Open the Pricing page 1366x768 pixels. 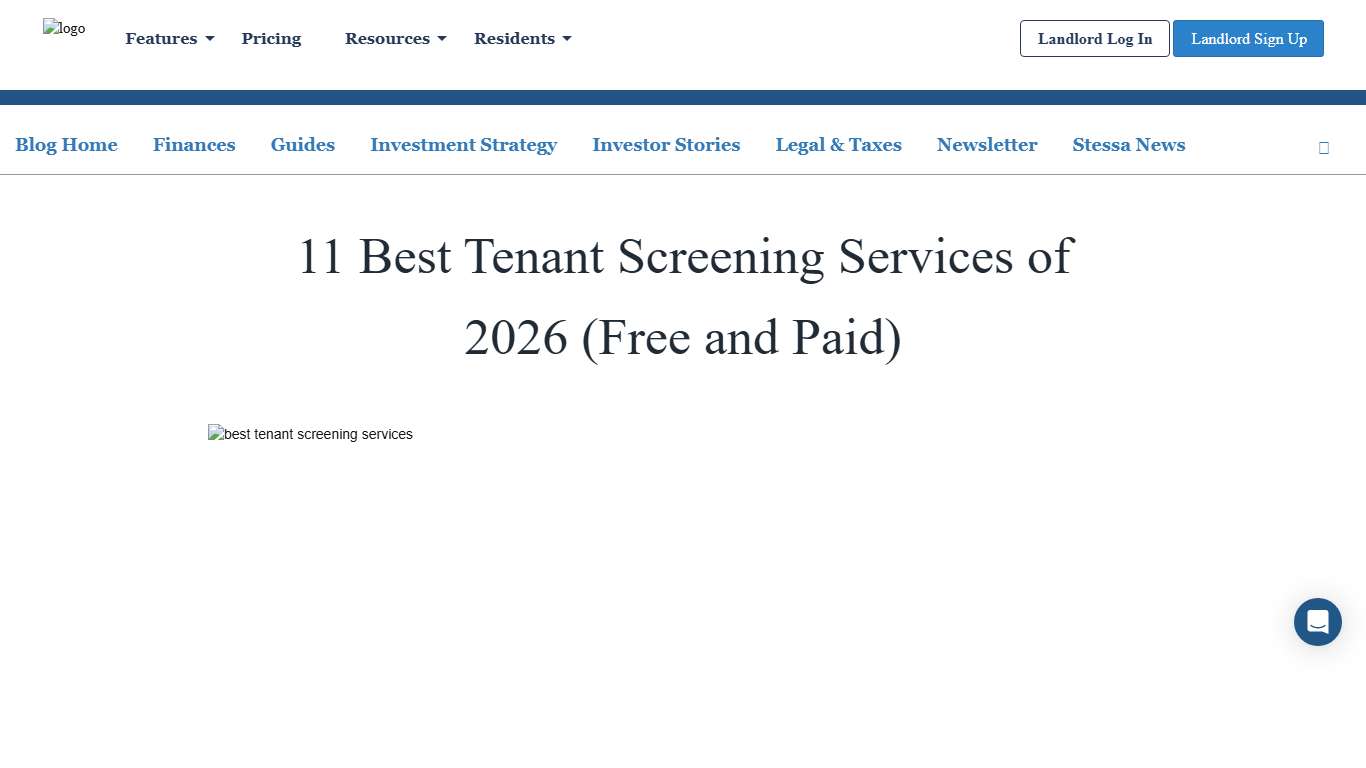tap(271, 38)
